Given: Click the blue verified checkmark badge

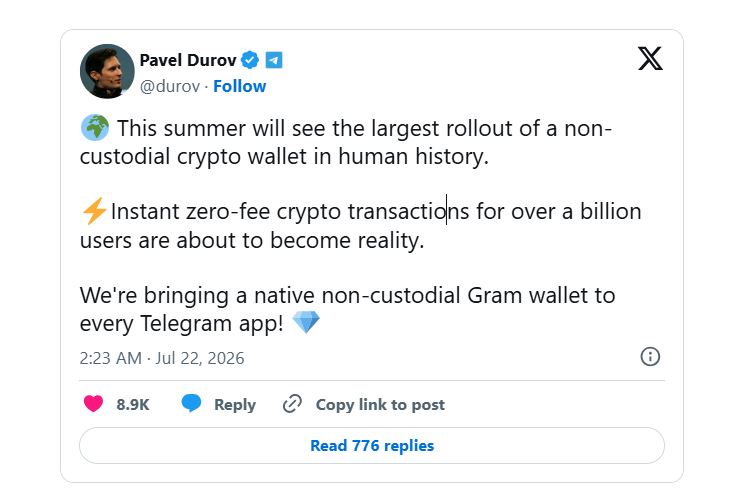Looking at the screenshot, I should pyautogui.click(x=250, y=60).
